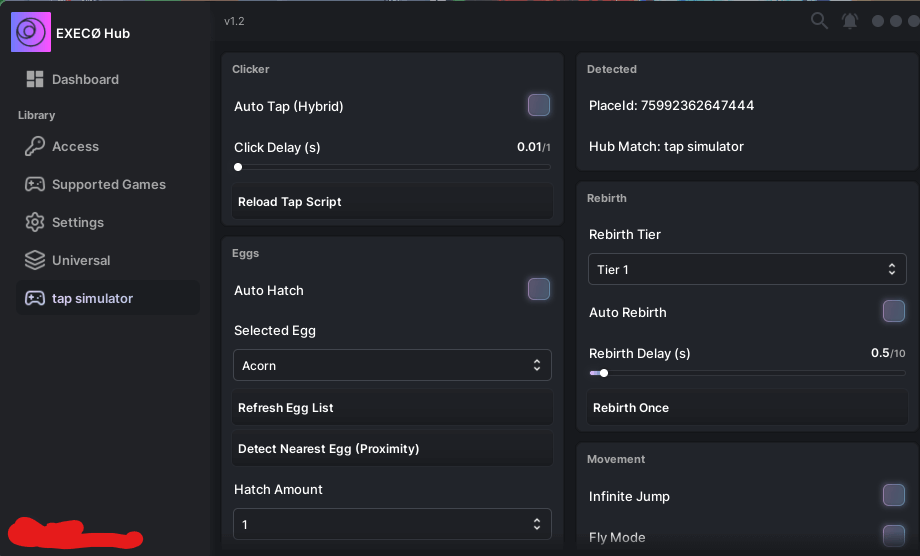Enable the Auto Hatch toggle

pyautogui.click(x=539, y=289)
